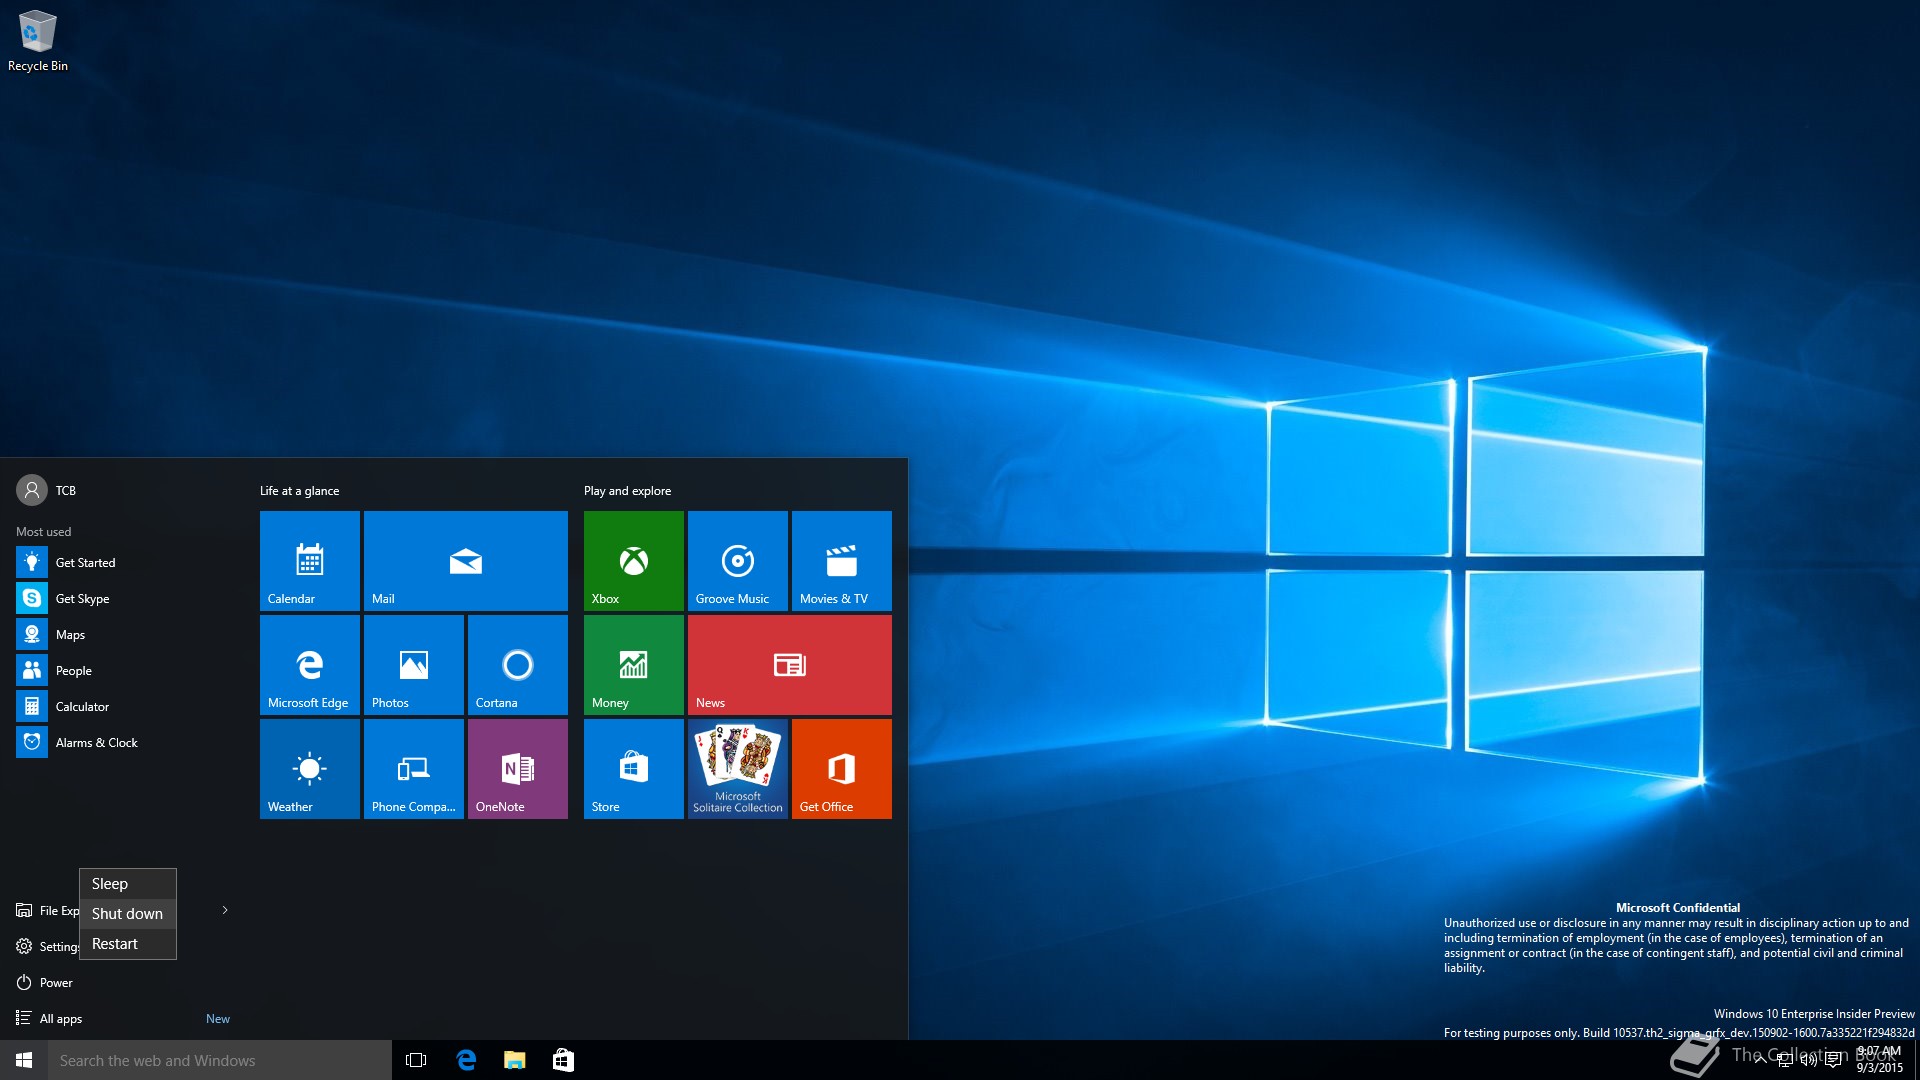The image size is (1920, 1080).
Task: Open the Money tile
Action: coord(634,665)
